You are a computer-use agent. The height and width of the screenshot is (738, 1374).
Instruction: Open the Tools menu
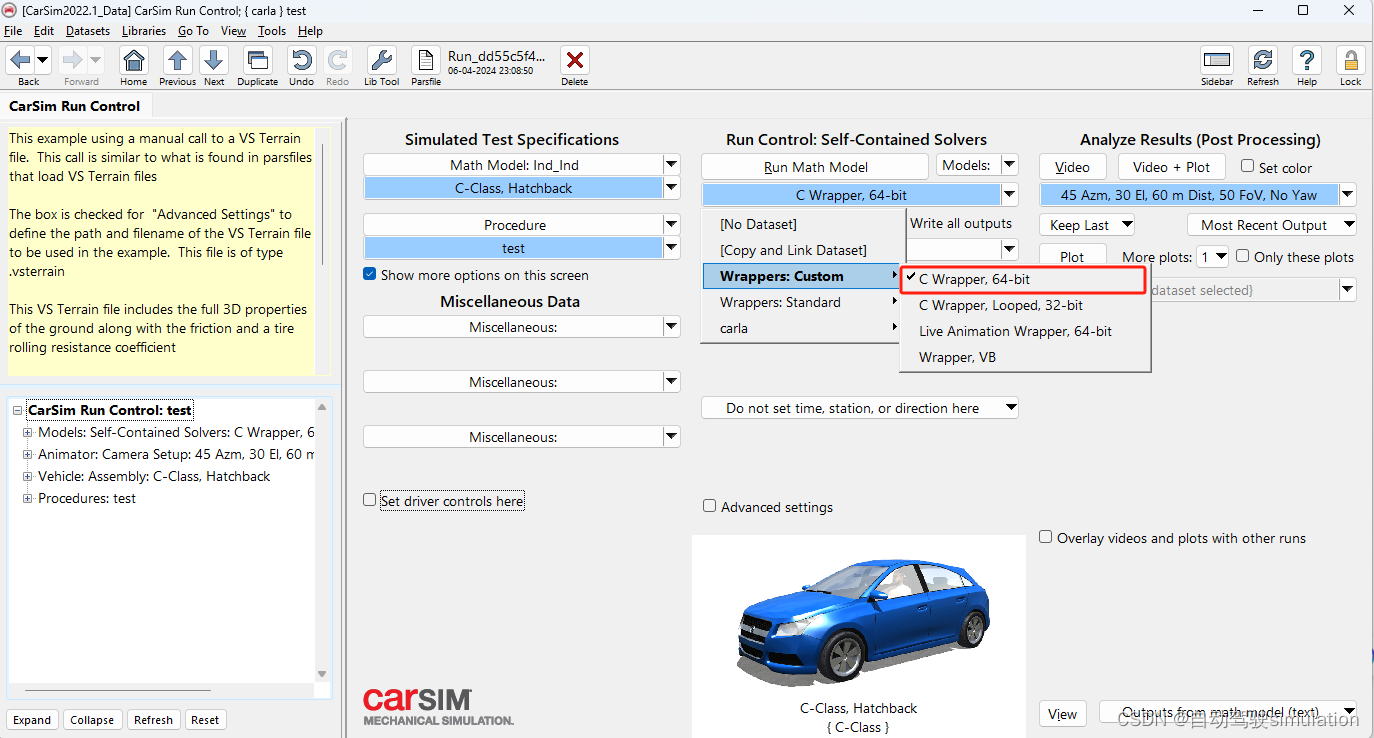pos(272,31)
